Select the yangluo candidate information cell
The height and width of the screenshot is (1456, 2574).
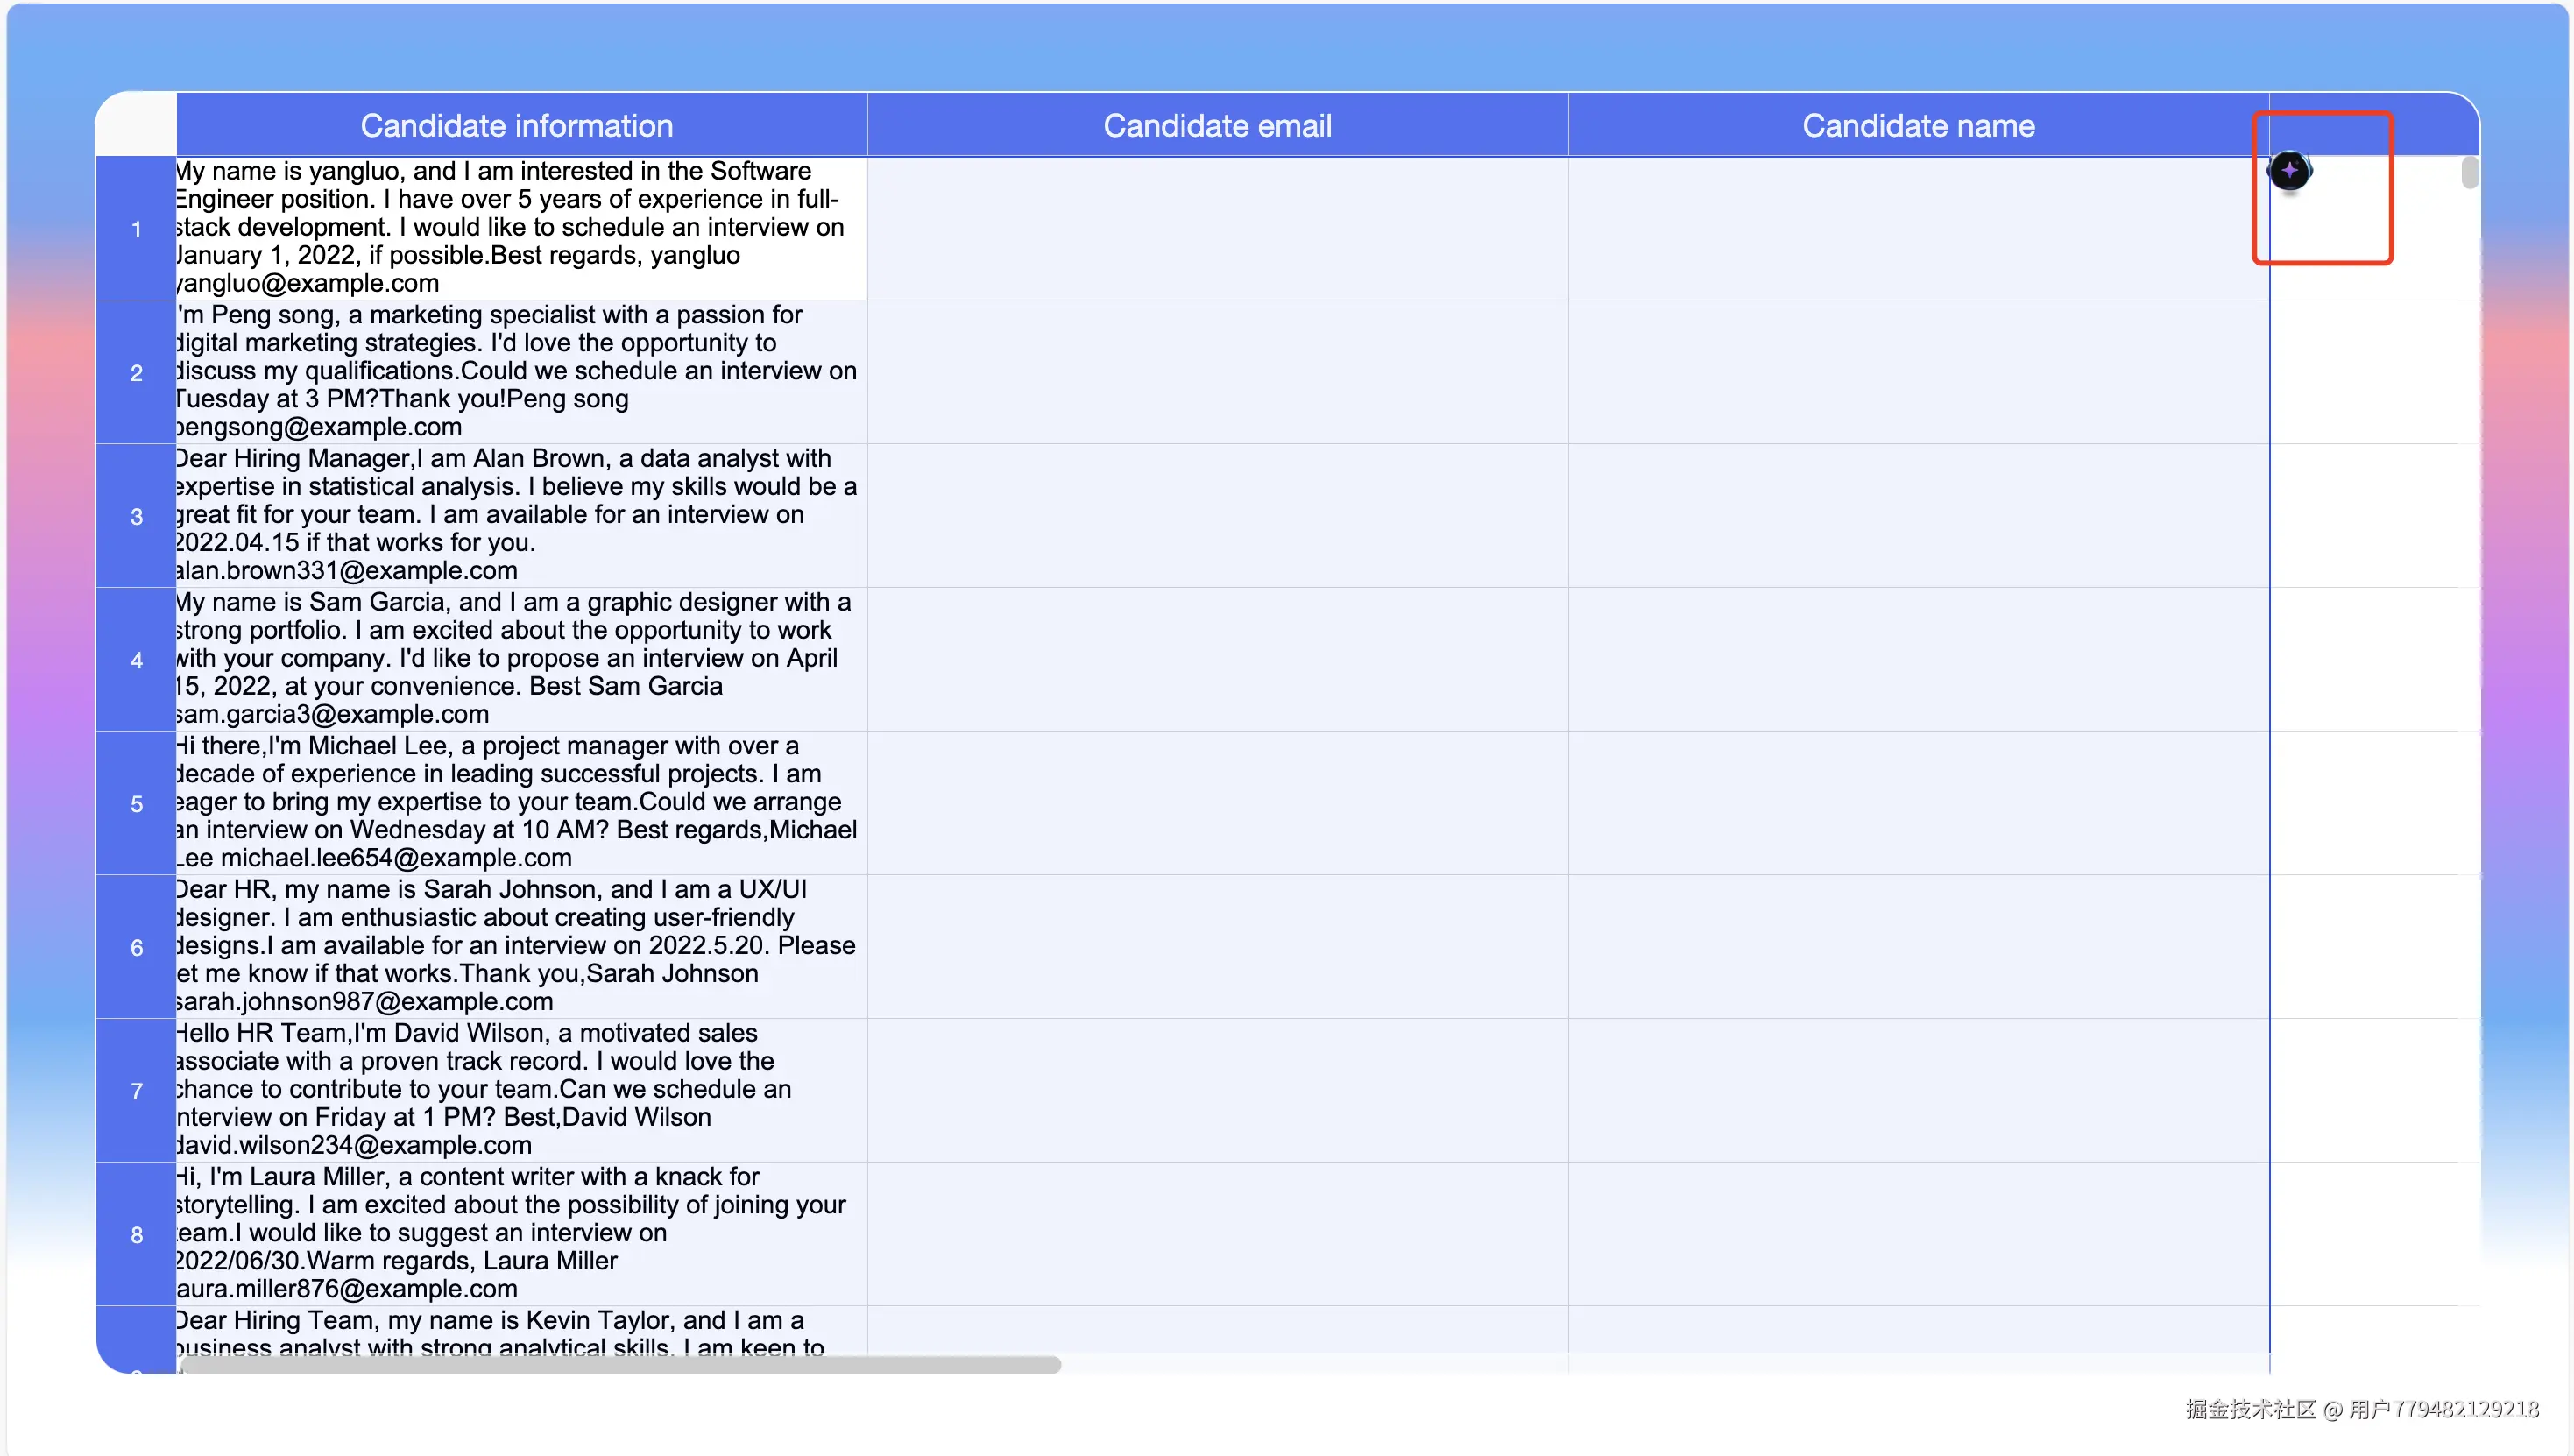click(520, 228)
